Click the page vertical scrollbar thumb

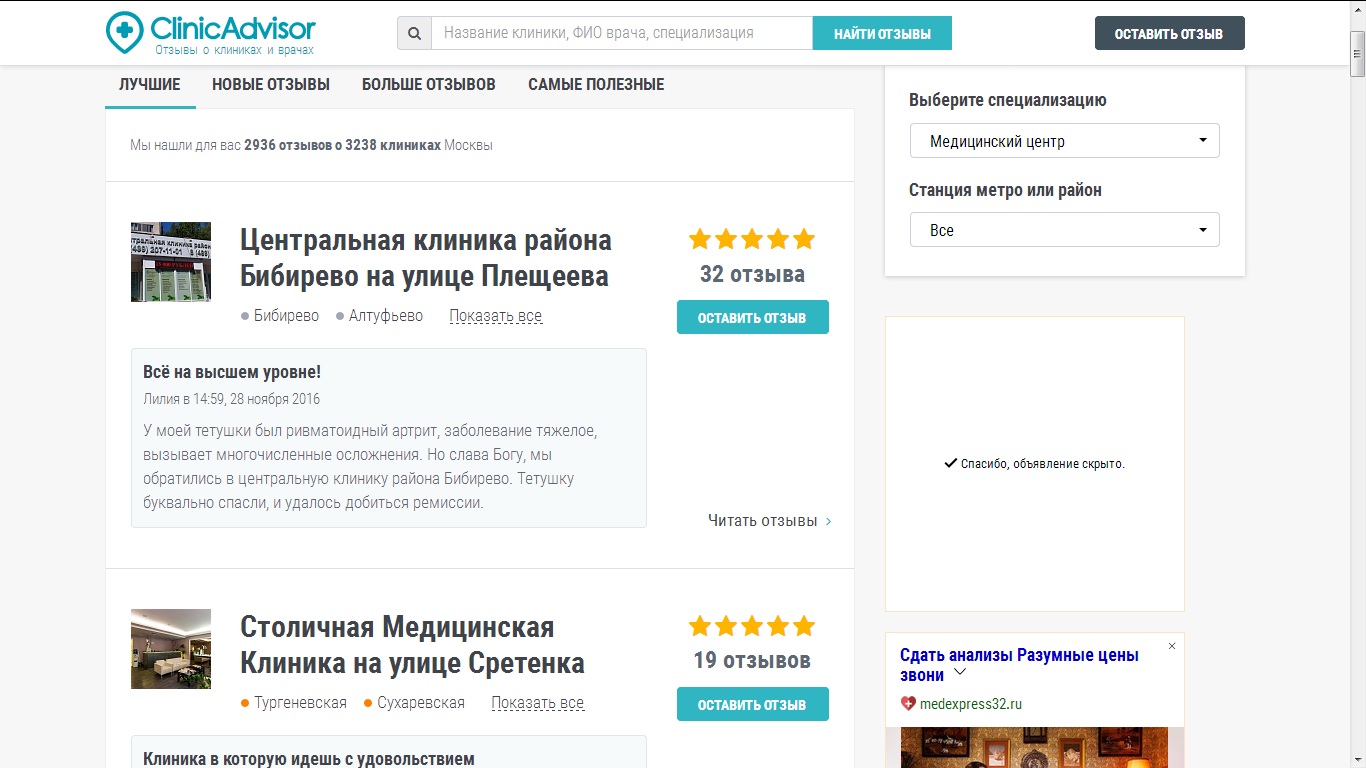click(x=1357, y=54)
